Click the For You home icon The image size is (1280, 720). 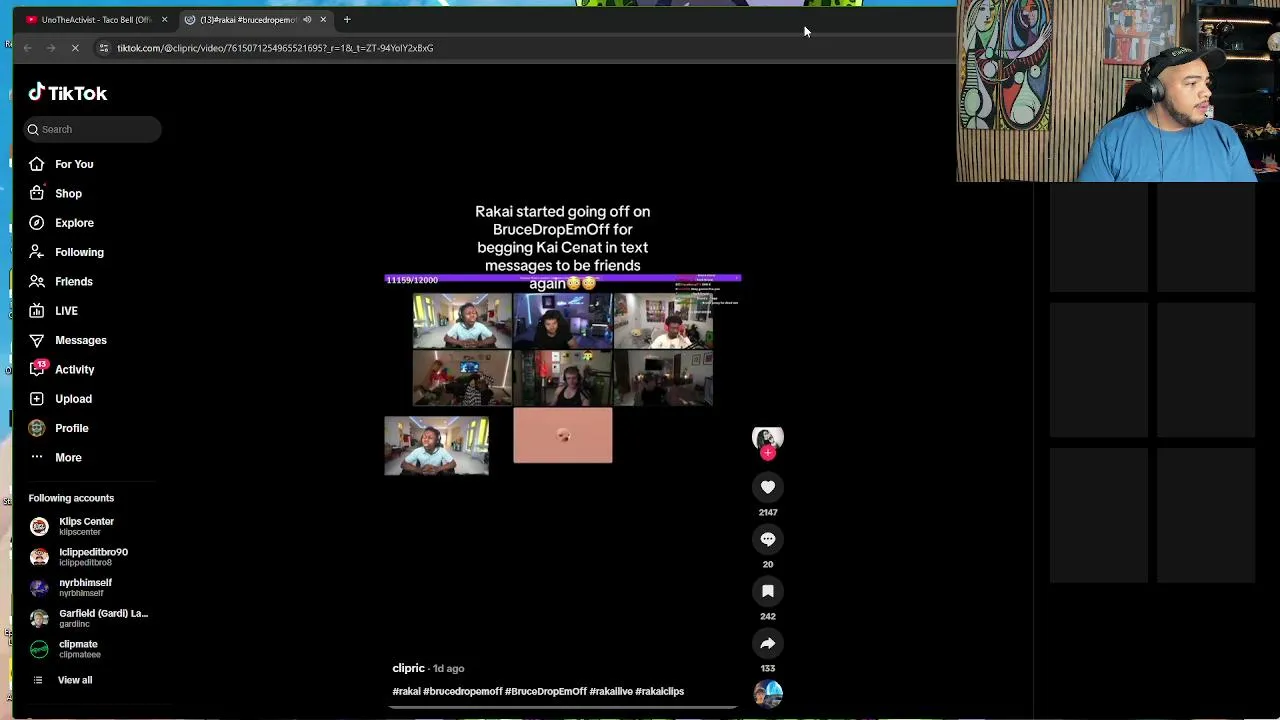(x=37, y=164)
